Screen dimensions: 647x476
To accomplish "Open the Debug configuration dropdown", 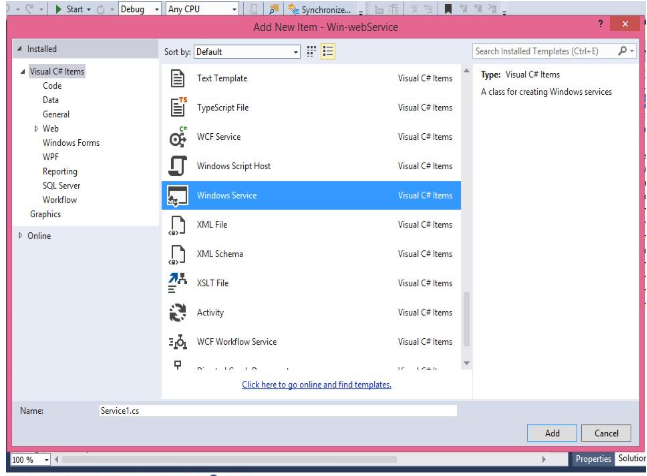I will click(x=139, y=9).
